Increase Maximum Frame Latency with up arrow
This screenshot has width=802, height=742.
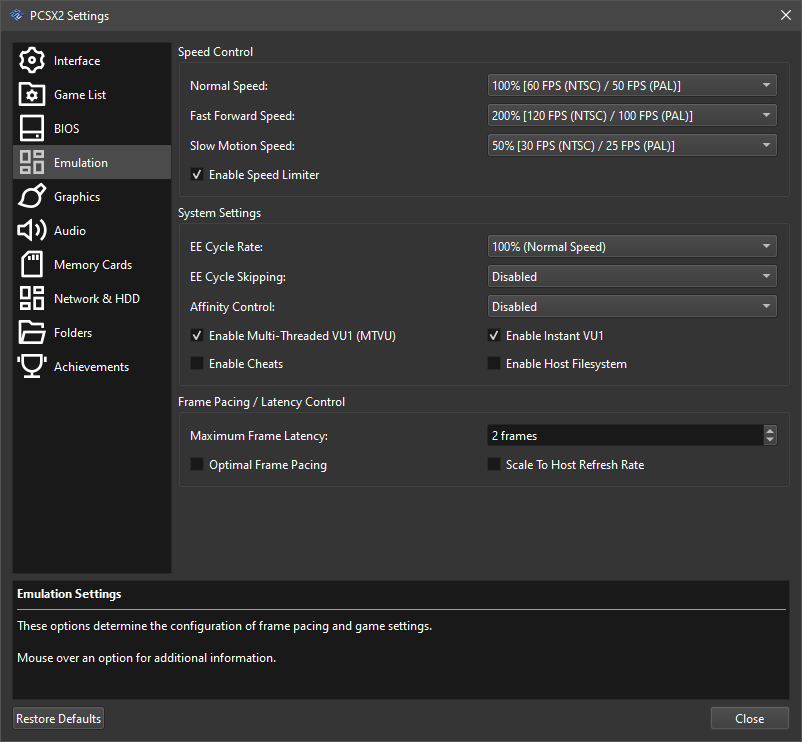click(x=770, y=431)
